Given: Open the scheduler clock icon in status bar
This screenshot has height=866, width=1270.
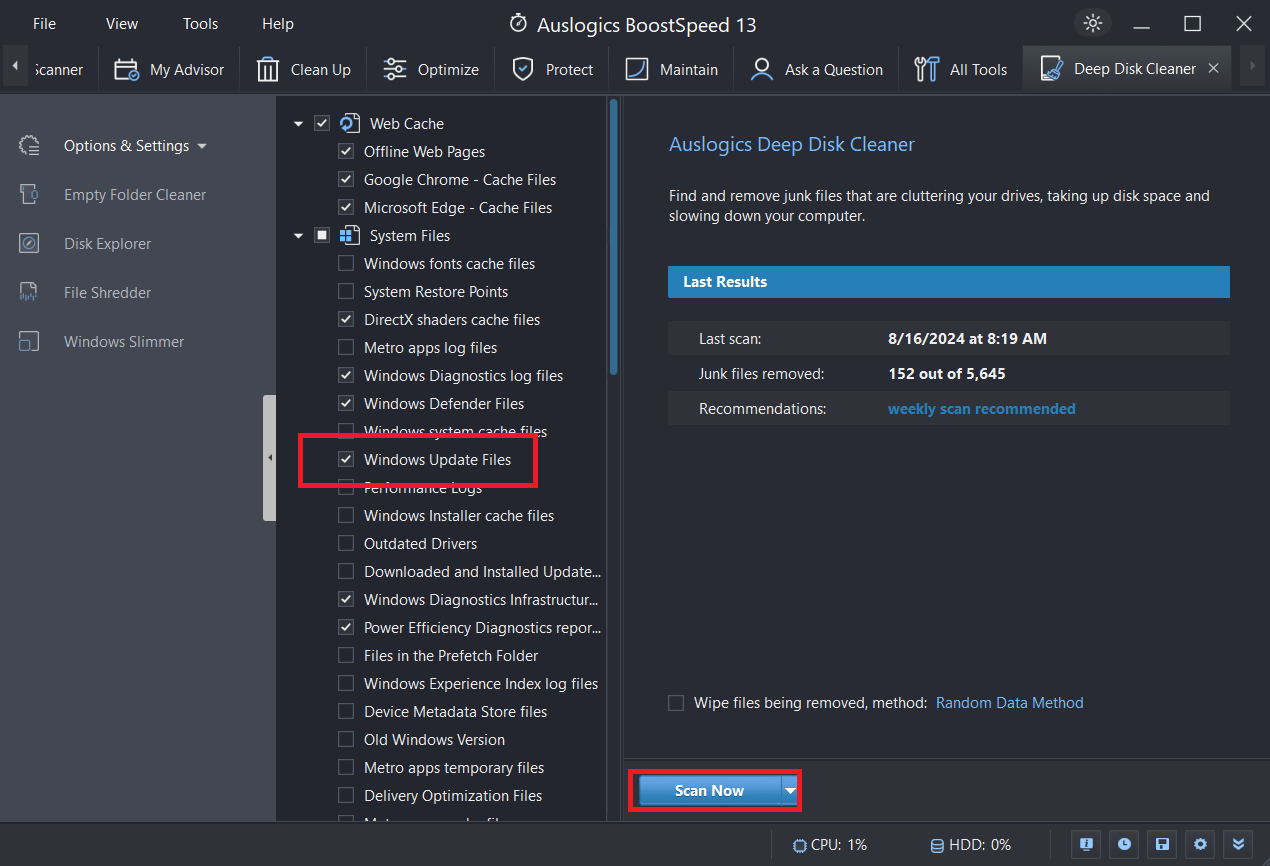Looking at the screenshot, I should tap(1125, 844).
